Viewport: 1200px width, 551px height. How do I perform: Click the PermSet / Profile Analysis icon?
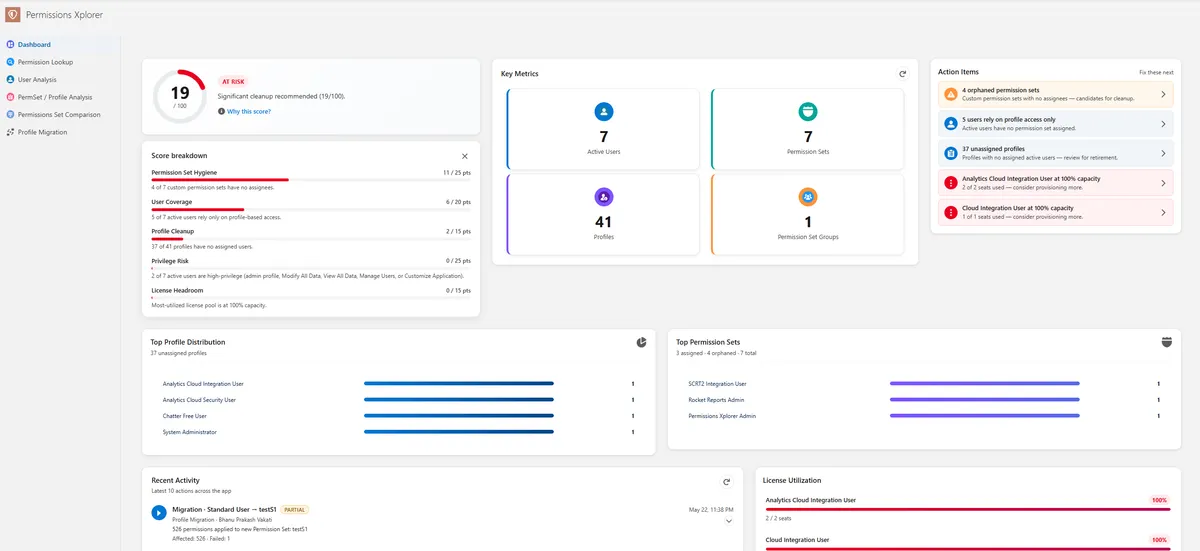10,97
